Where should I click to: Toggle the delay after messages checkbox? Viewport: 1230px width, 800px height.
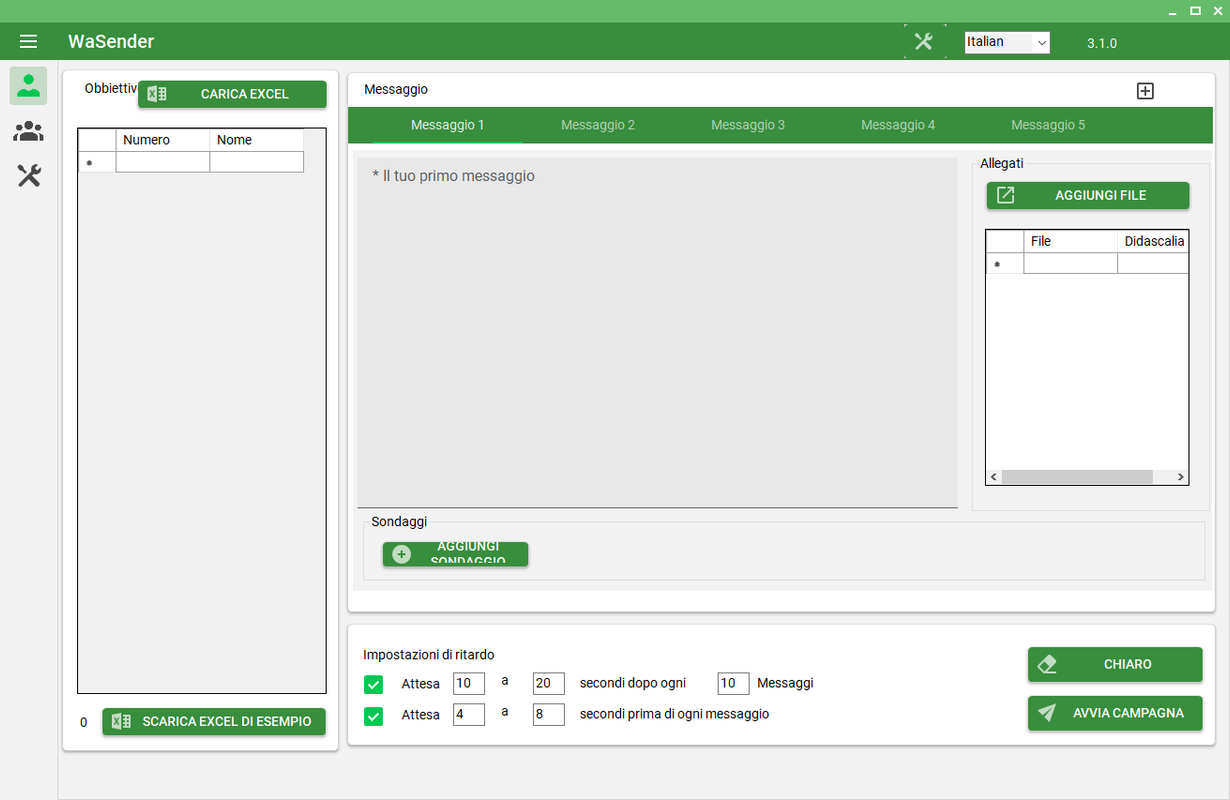point(374,684)
